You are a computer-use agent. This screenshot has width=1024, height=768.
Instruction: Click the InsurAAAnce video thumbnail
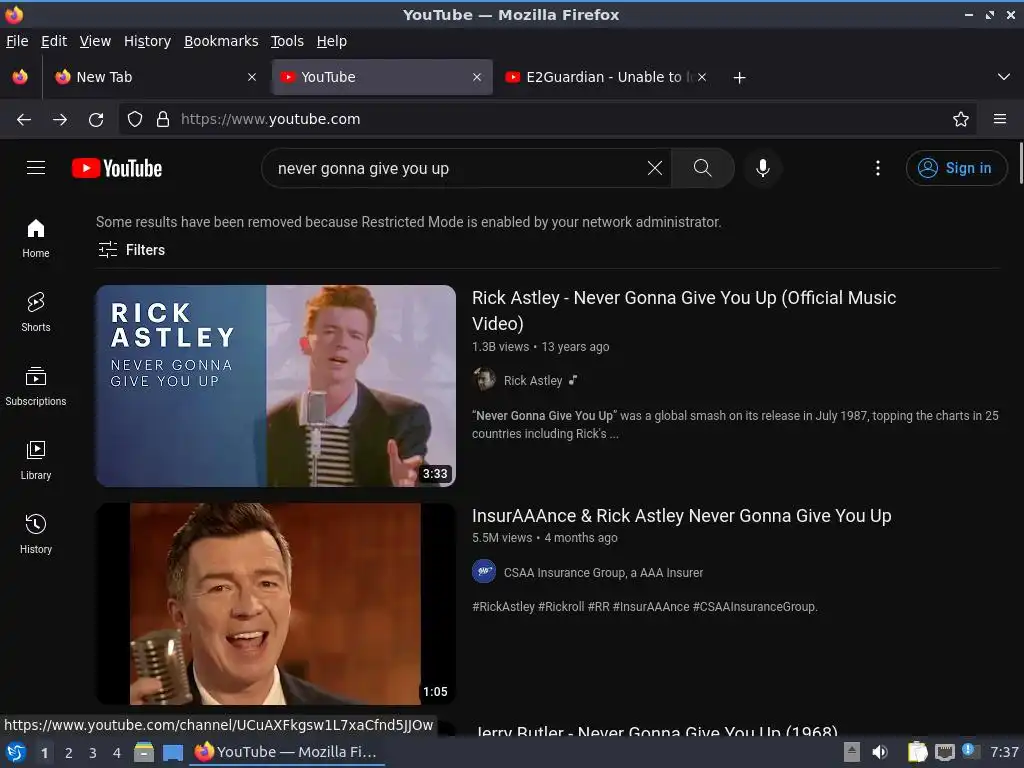(276, 603)
